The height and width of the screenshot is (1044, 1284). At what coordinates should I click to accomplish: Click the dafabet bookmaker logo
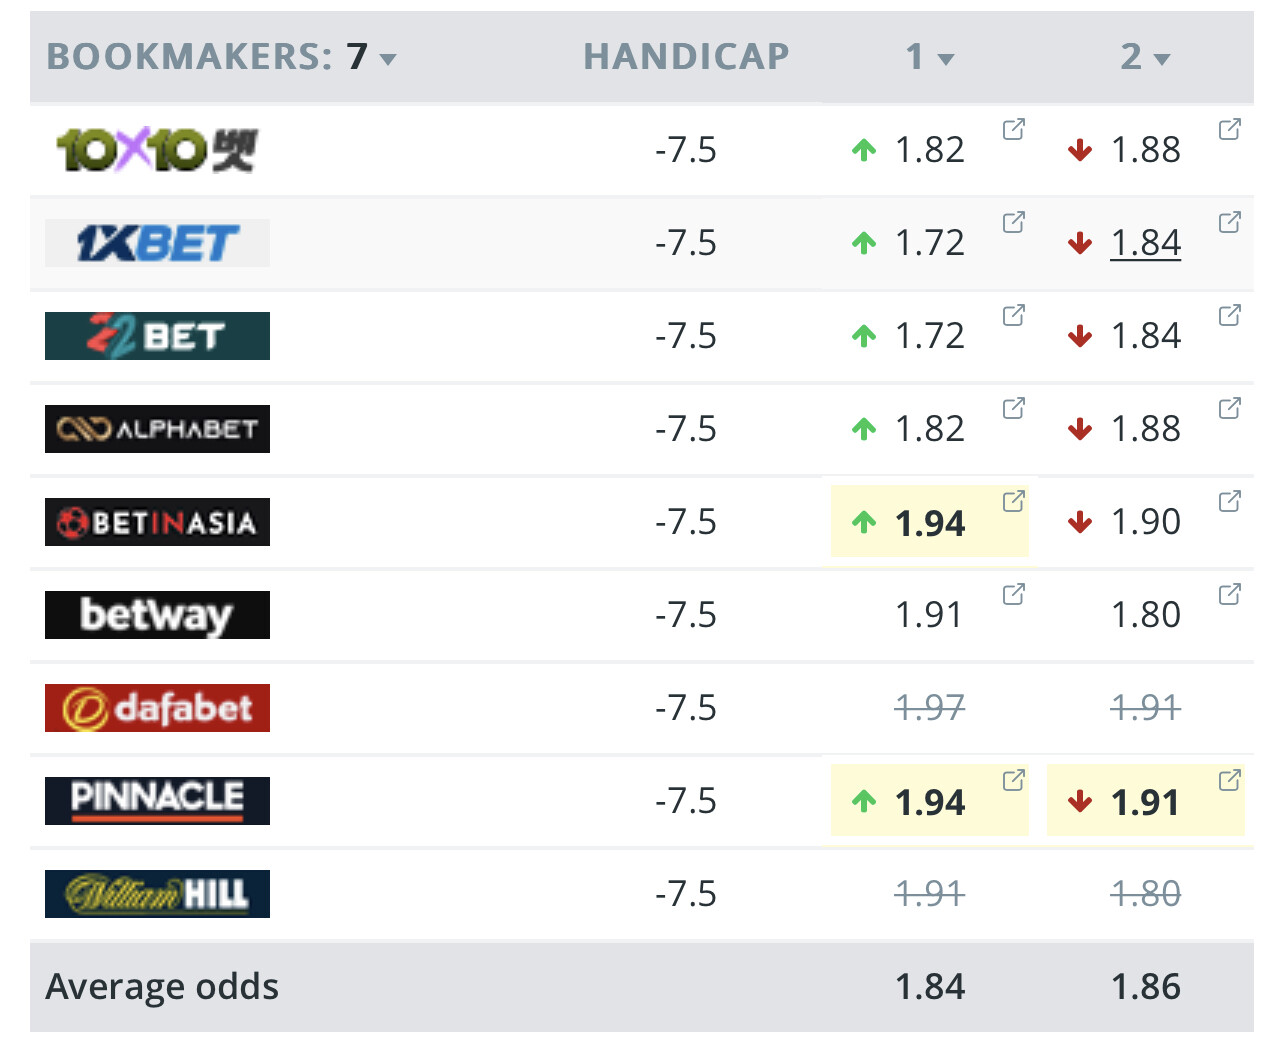157,708
